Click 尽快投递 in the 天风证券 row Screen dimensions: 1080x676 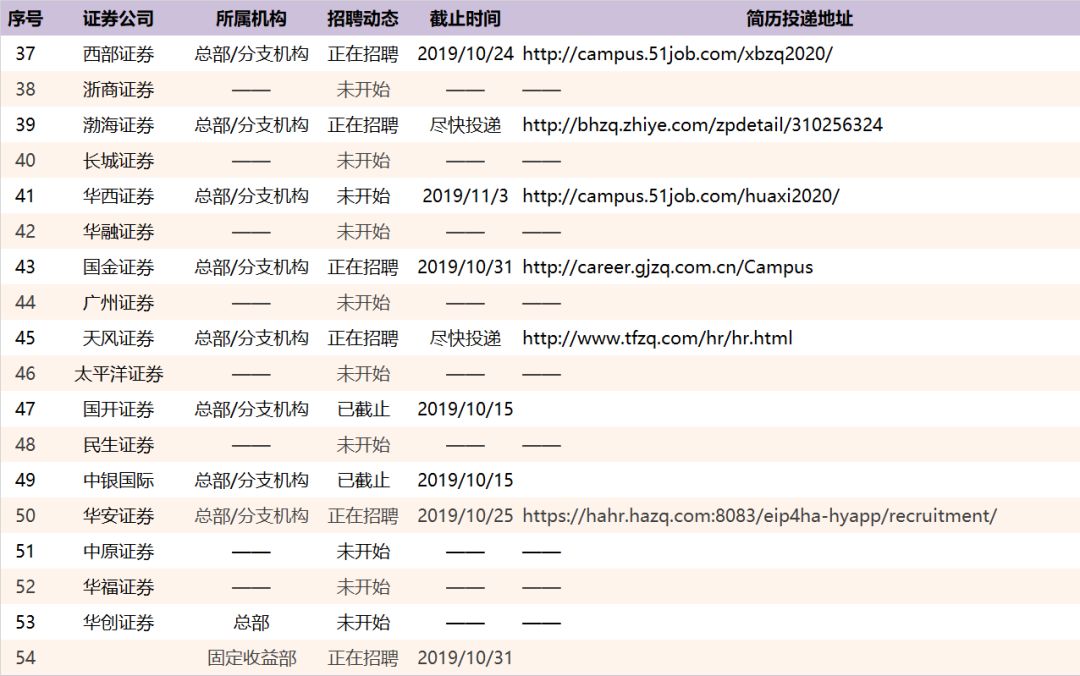465,338
